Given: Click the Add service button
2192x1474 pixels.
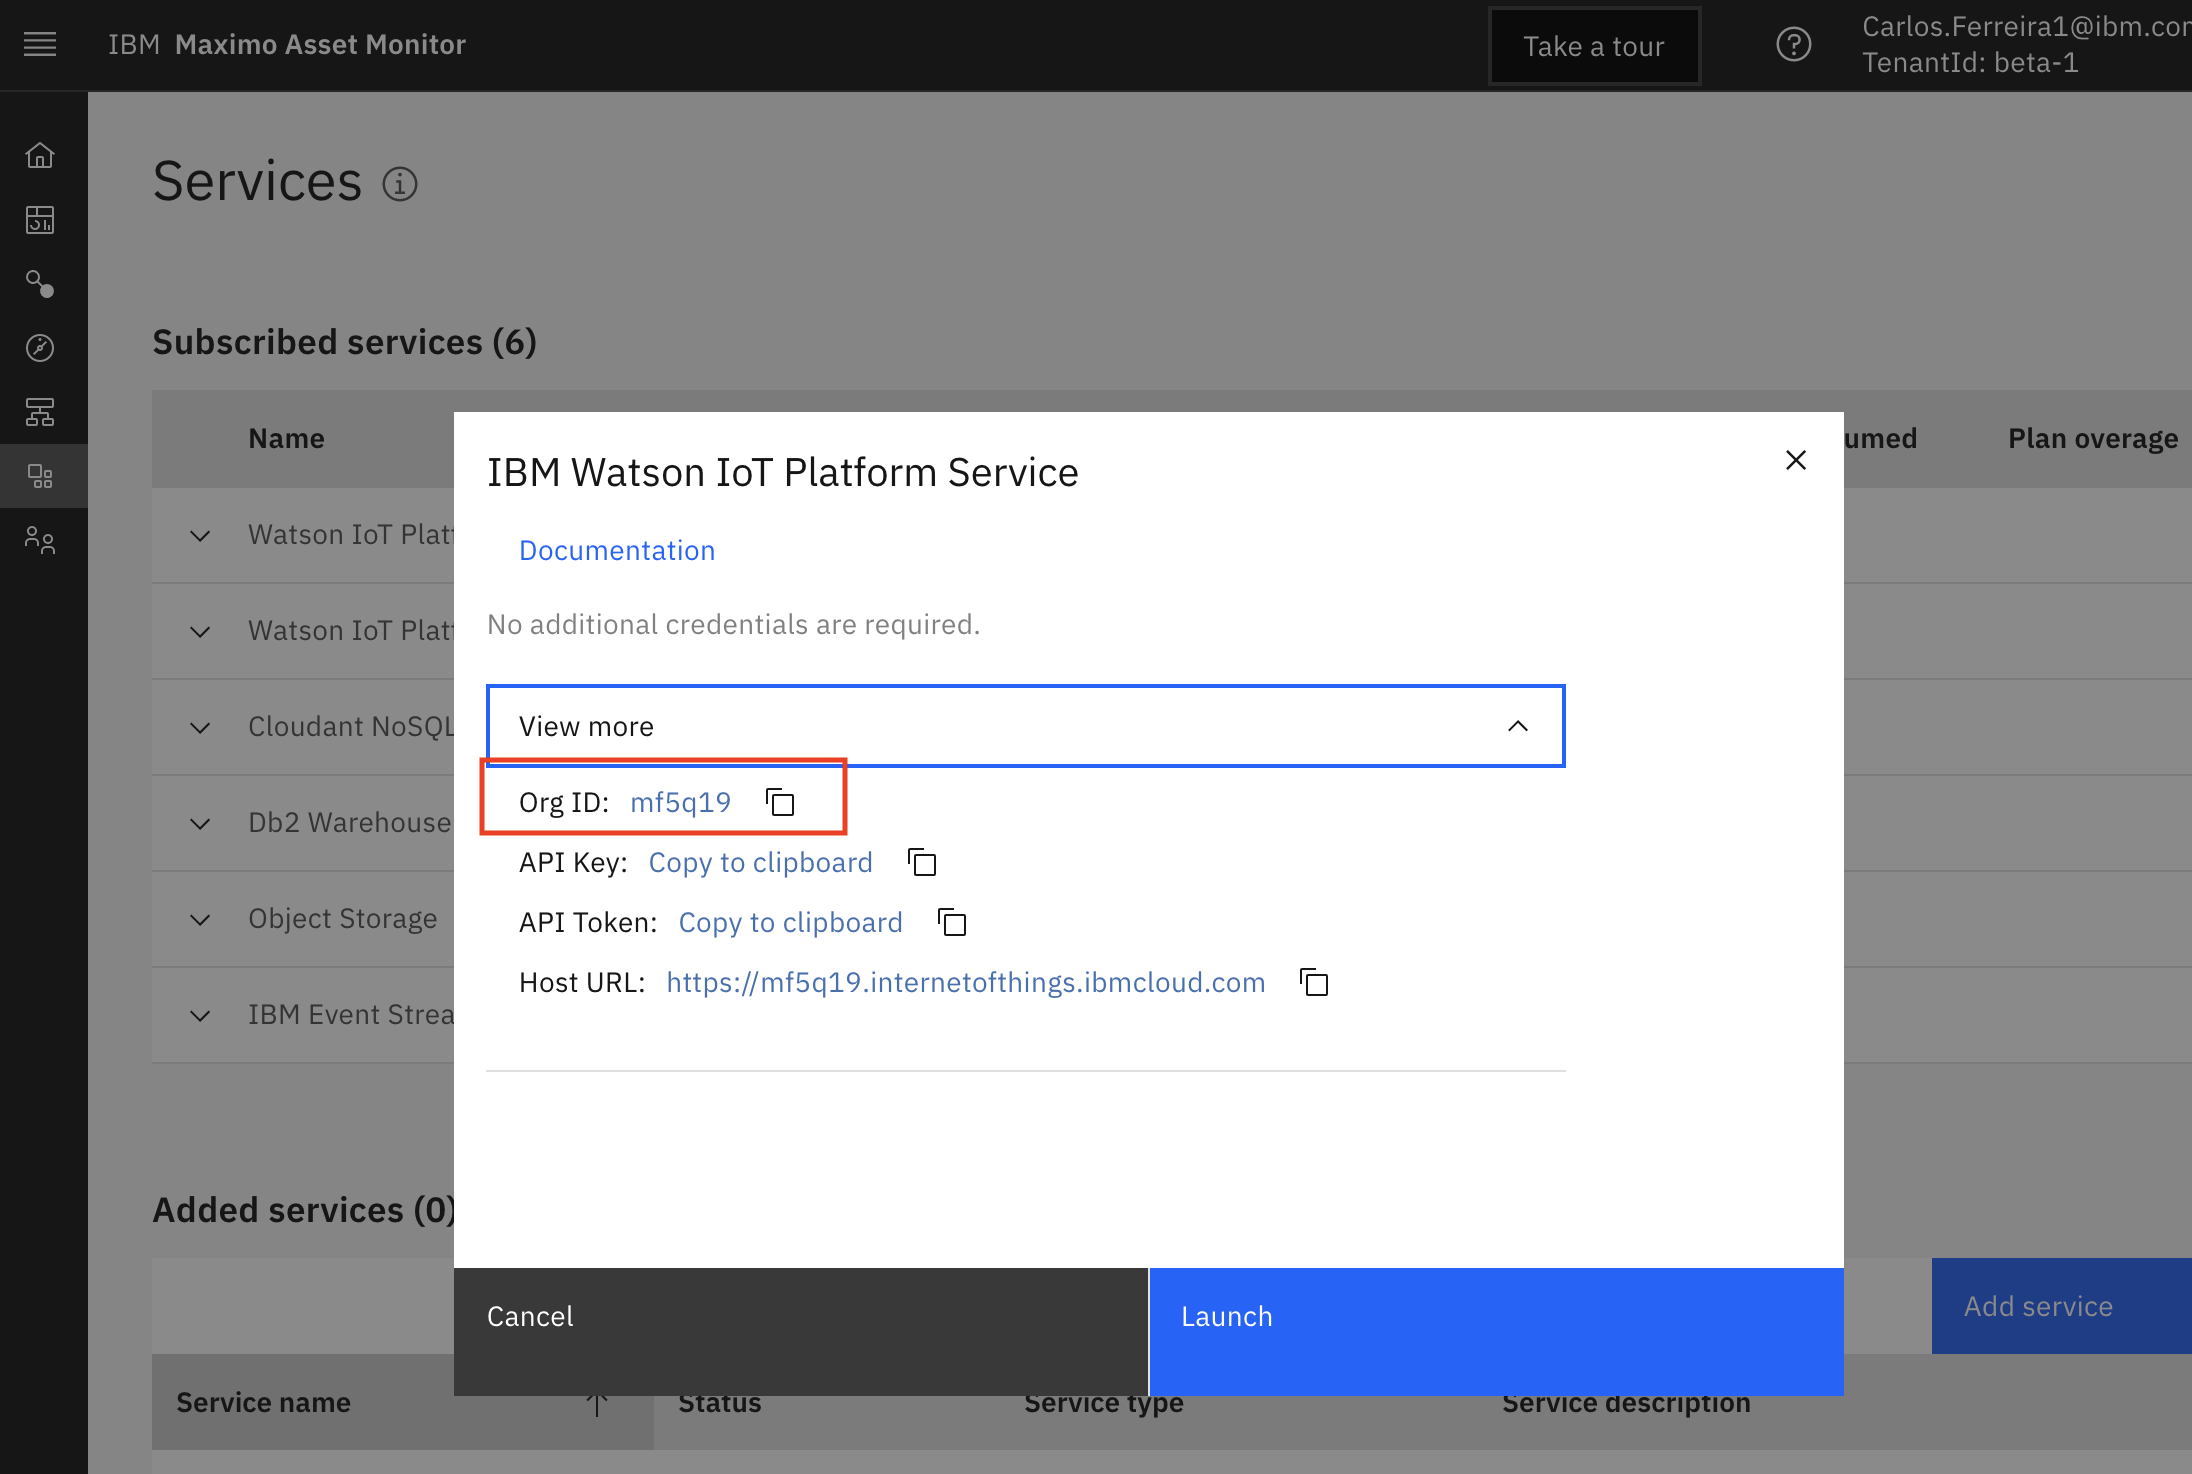Looking at the screenshot, I should tap(2062, 1306).
